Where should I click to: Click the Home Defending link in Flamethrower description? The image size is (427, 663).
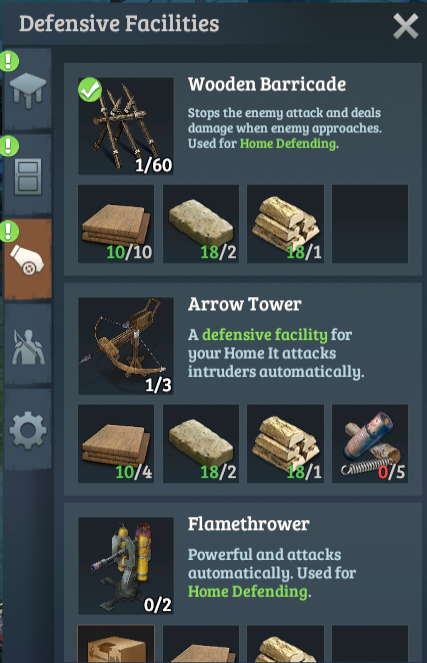pyautogui.click(x=248, y=591)
